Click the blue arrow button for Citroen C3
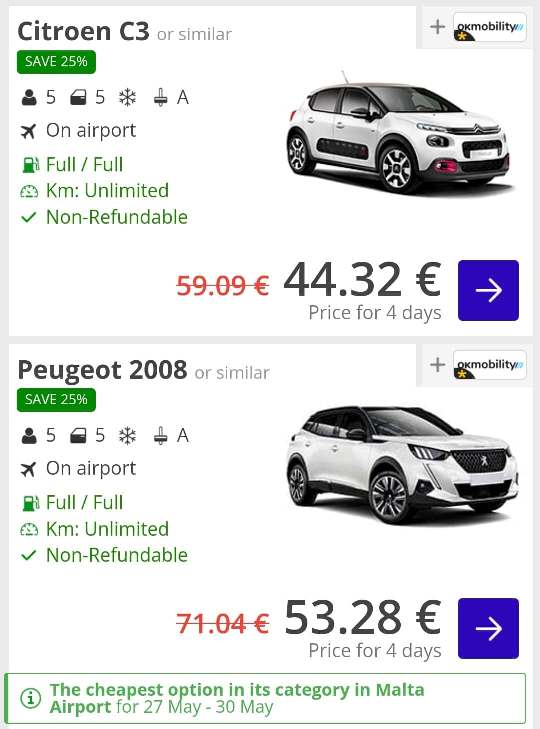The width and height of the screenshot is (540, 729). [x=488, y=291]
